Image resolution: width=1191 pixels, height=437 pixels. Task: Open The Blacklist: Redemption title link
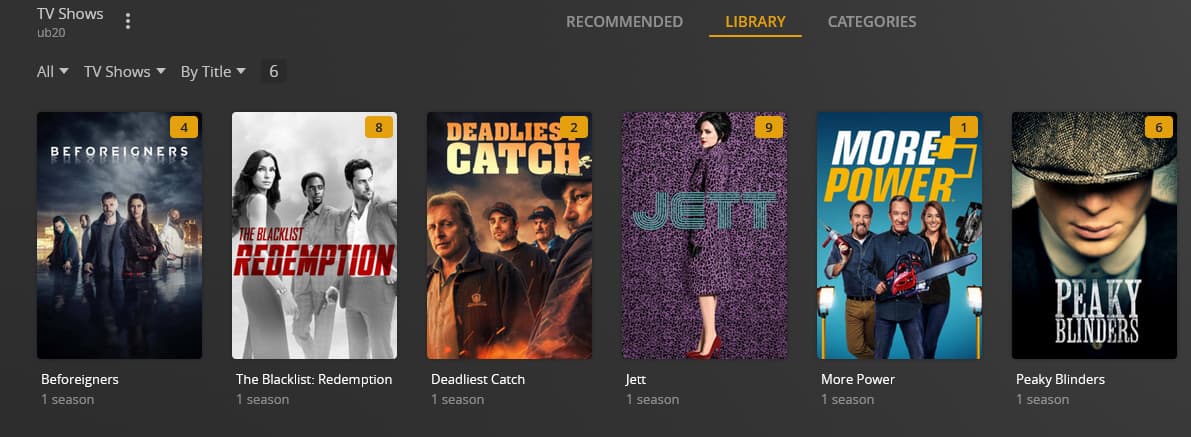(x=314, y=379)
